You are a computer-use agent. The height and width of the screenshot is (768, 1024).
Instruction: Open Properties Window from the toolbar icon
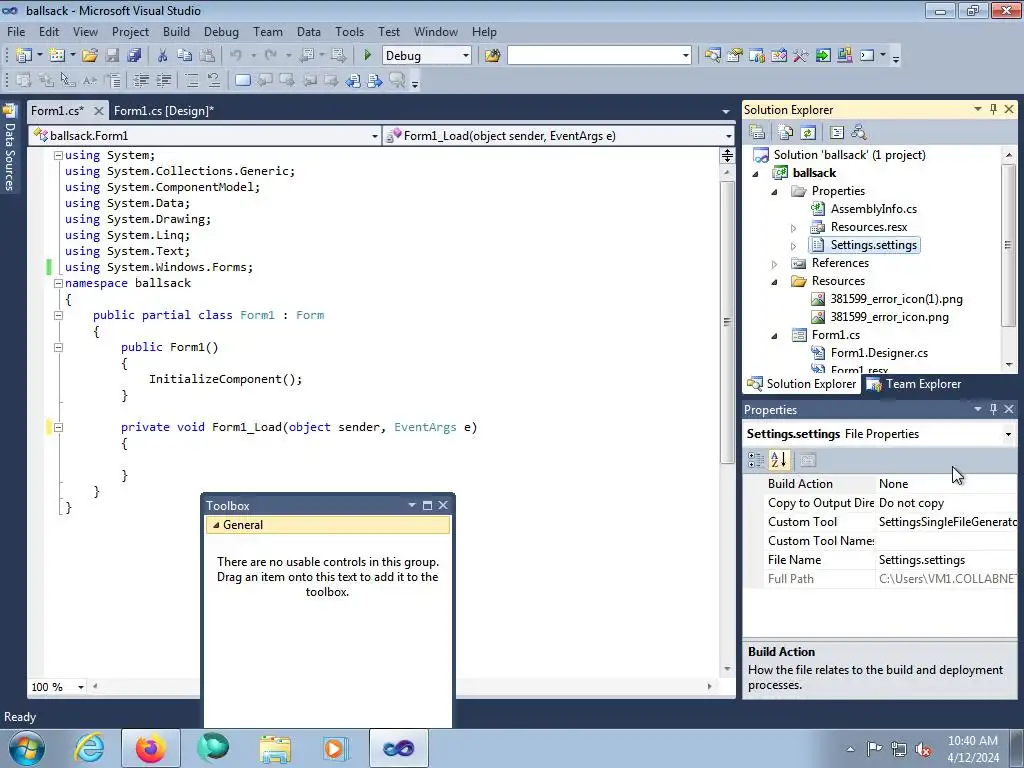[x=735, y=56]
